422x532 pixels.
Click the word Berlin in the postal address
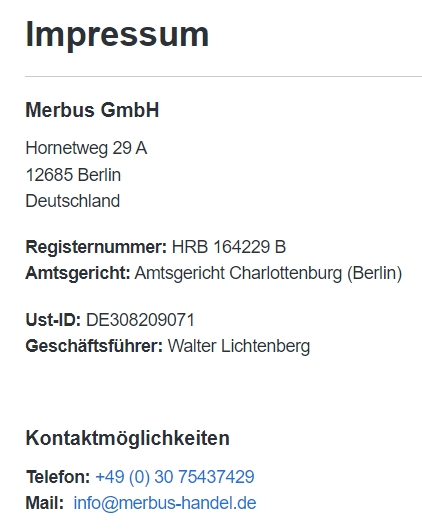coord(99,175)
